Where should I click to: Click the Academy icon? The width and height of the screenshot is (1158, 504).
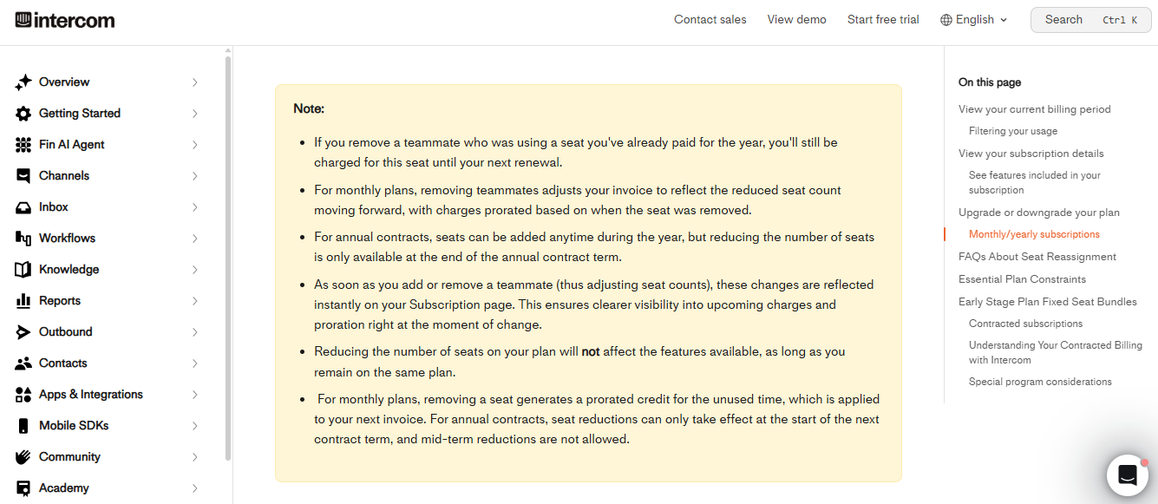[24, 488]
